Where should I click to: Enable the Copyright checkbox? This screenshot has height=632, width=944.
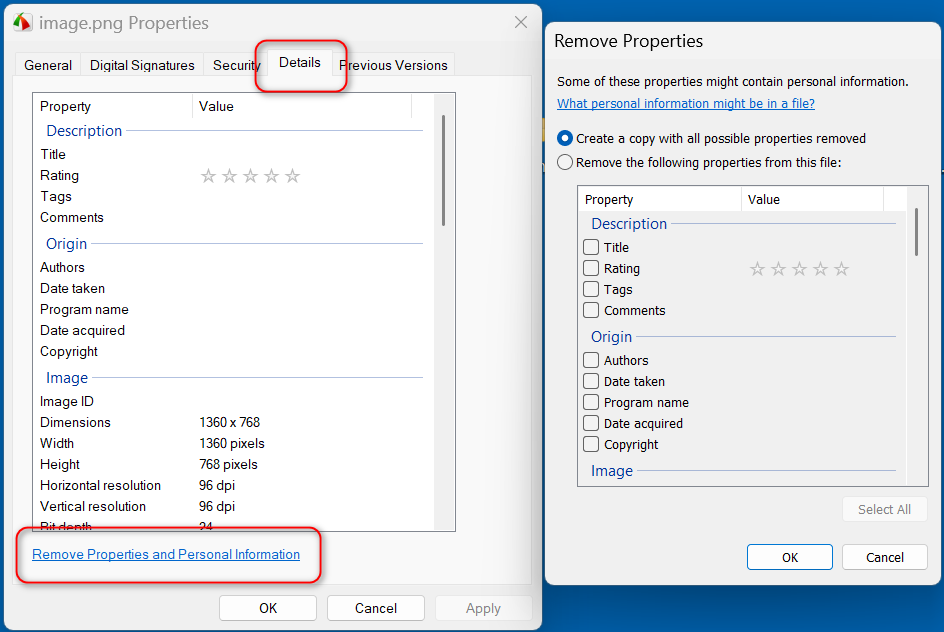point(591,444)
